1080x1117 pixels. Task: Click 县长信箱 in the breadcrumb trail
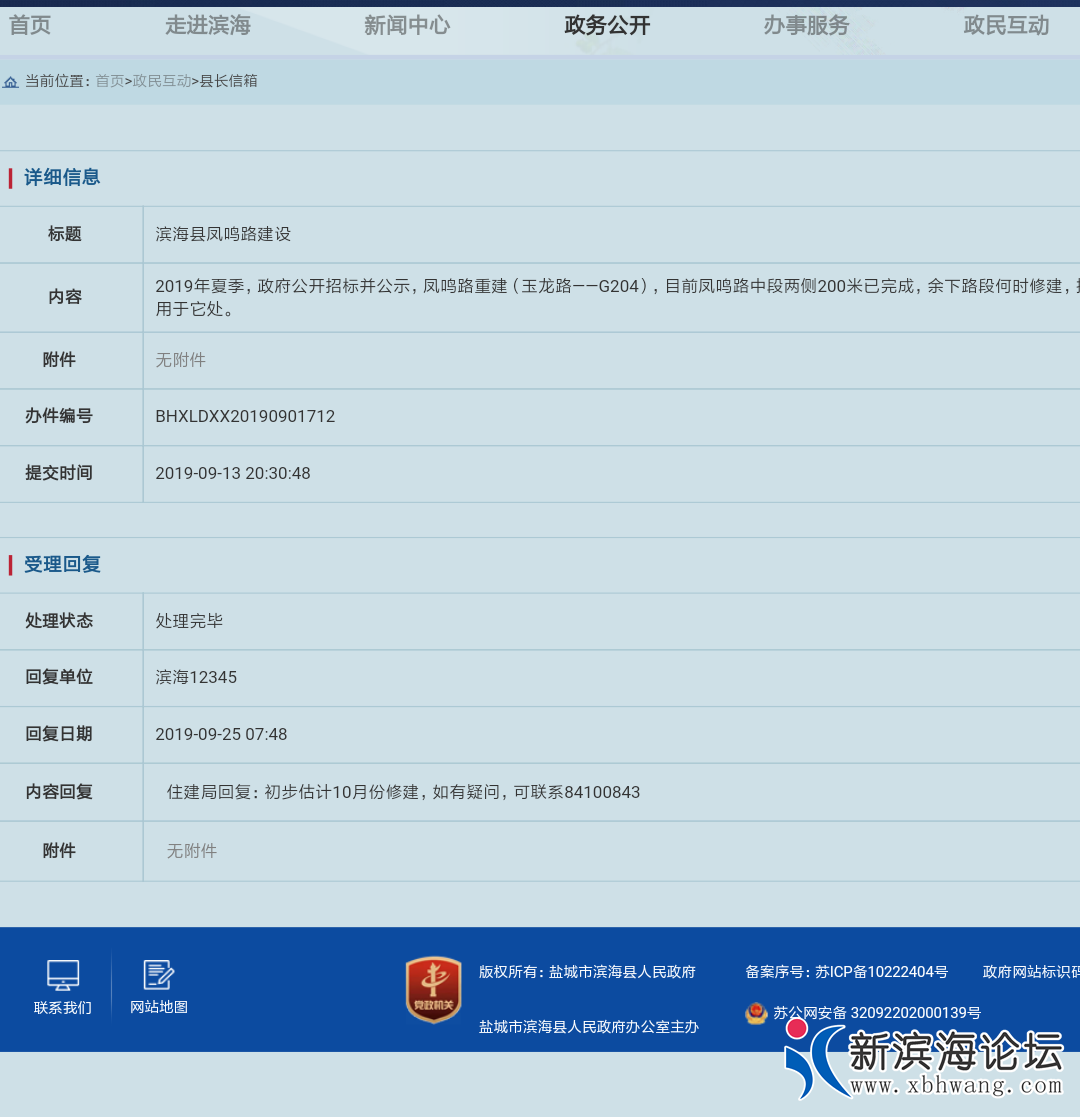point(229,81)
